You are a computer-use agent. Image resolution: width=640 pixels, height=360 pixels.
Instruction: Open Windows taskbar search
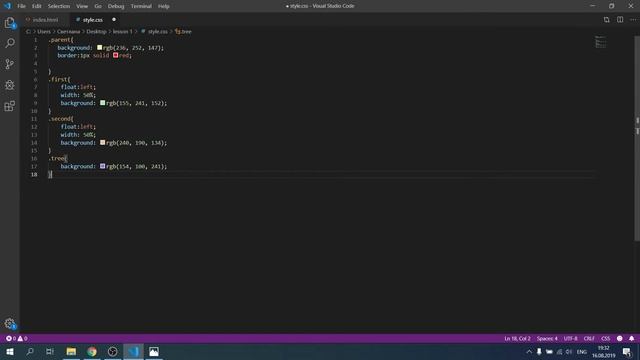[30, 351]
